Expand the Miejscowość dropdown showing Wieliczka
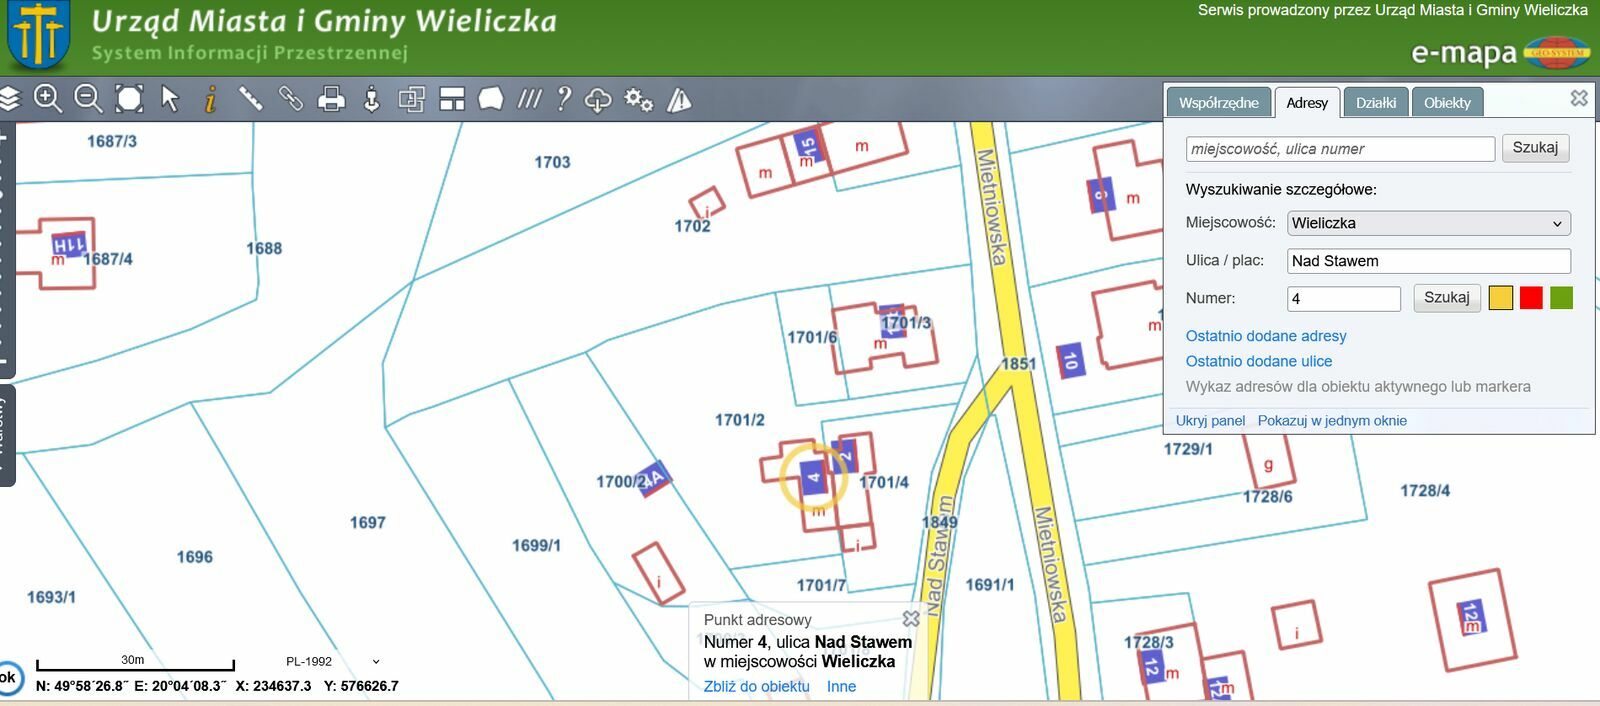The width and height of the screenshot is (1600, 706). (x=1427, y=223)
